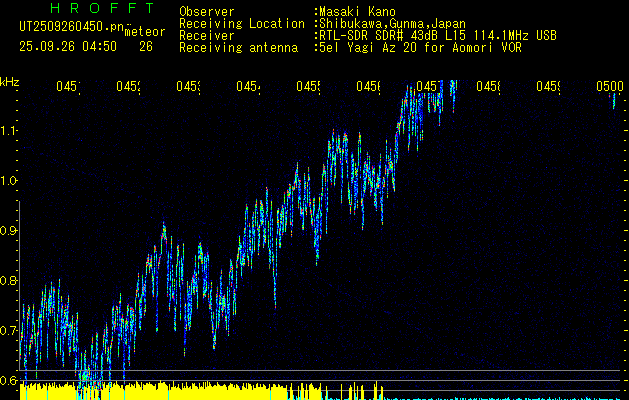Screen dimensions: 629x400
Task: Click the 0.8 frequency axis label
Action: [x=8, y=280]
